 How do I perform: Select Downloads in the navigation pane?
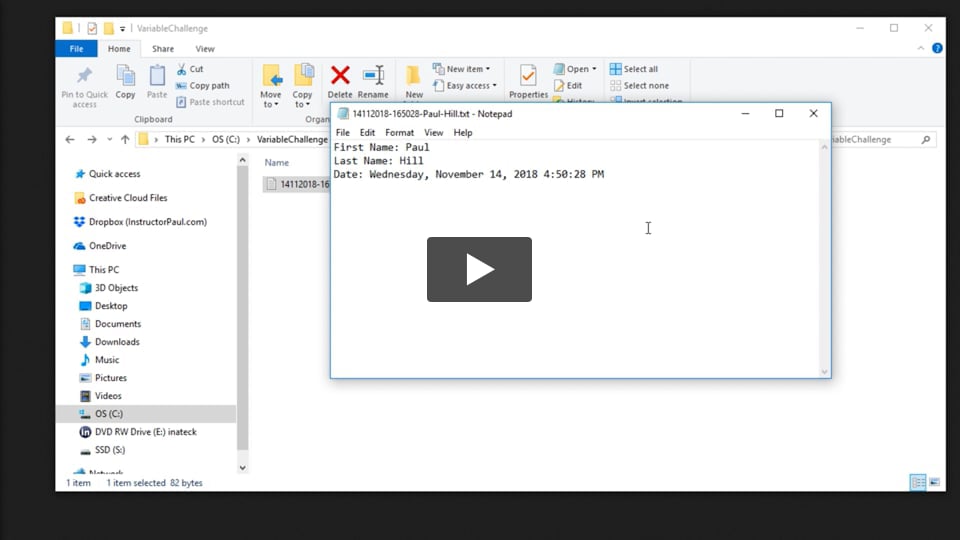click(117, 342)
